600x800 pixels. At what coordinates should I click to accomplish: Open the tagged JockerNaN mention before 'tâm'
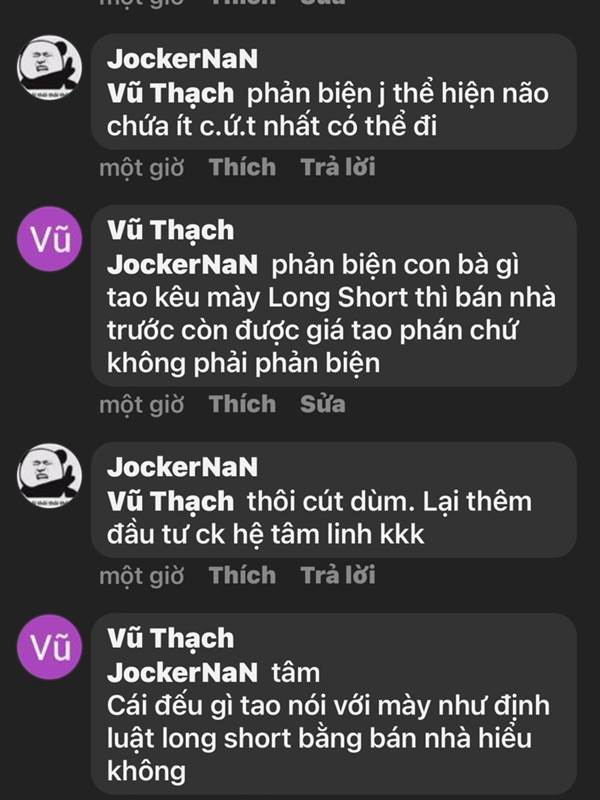(182, 673)
